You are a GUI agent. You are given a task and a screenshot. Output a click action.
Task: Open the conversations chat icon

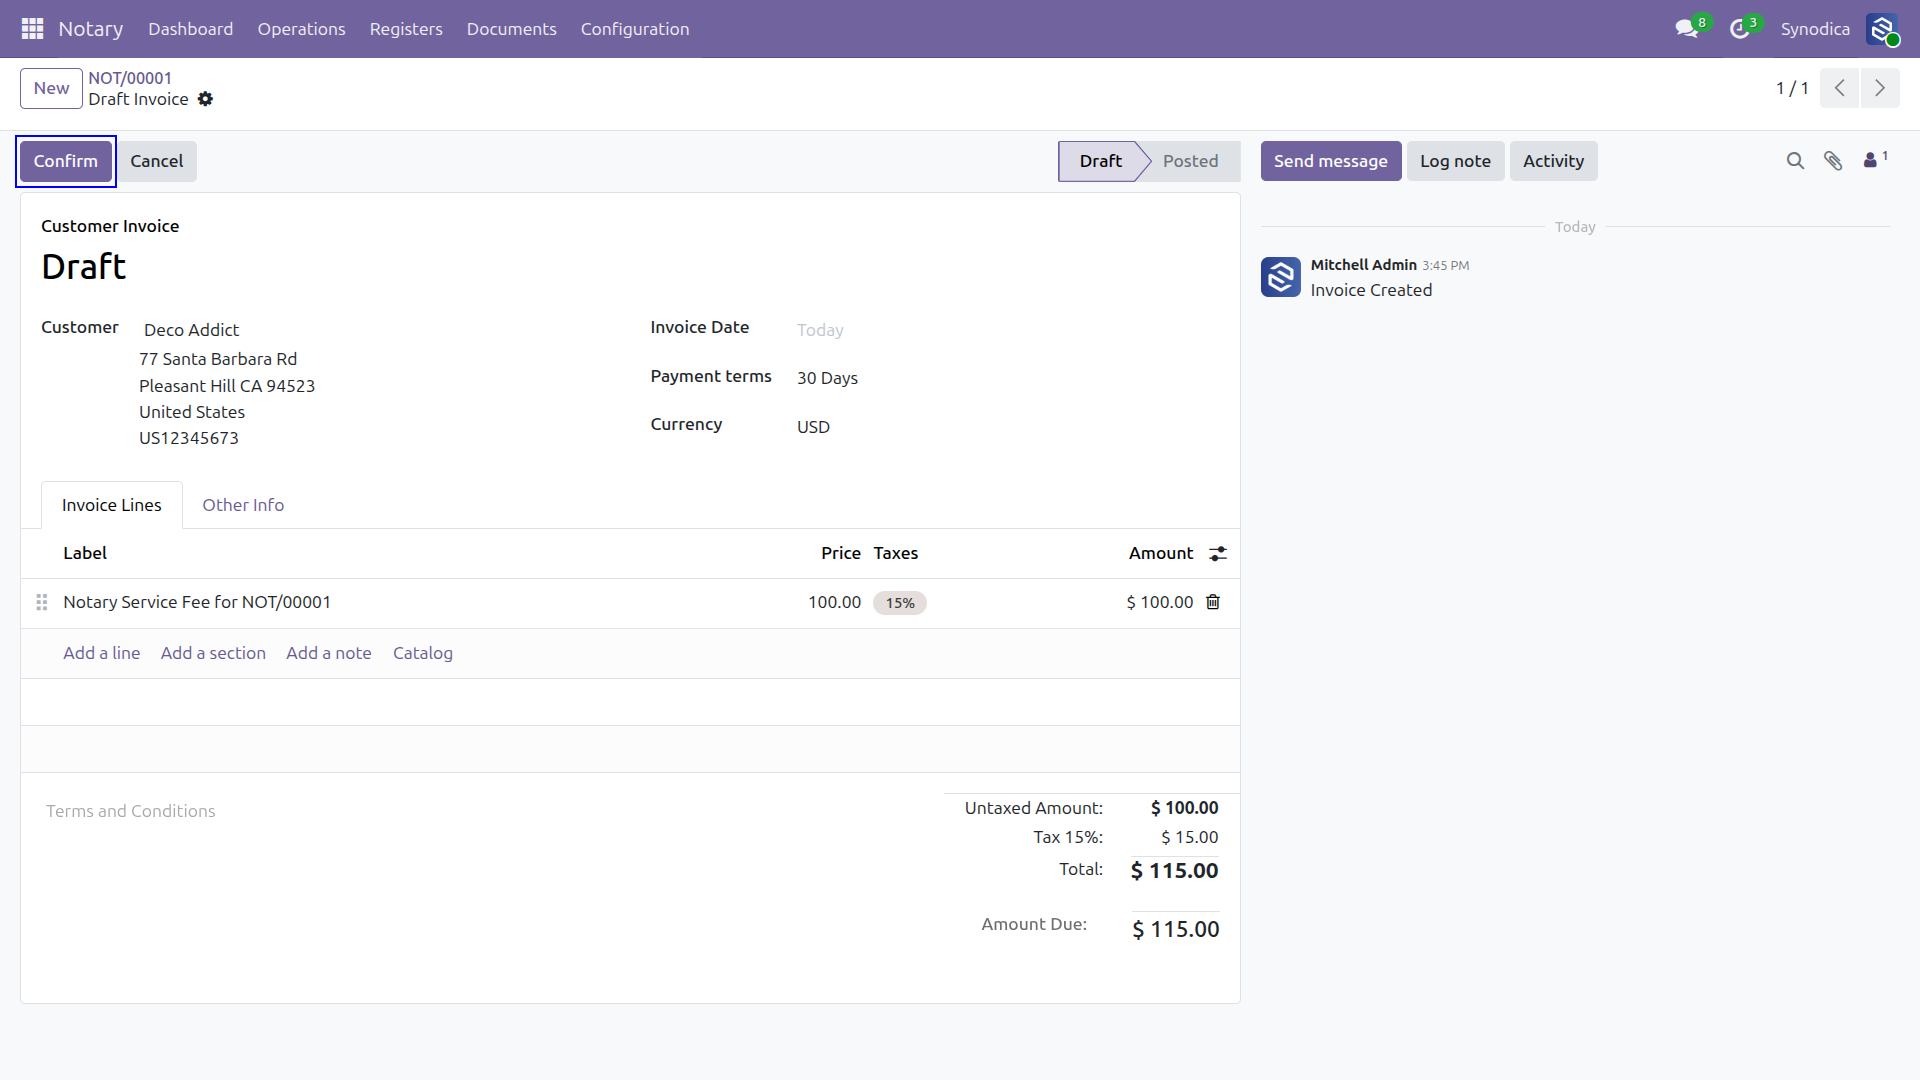(x=1687, y=29)
